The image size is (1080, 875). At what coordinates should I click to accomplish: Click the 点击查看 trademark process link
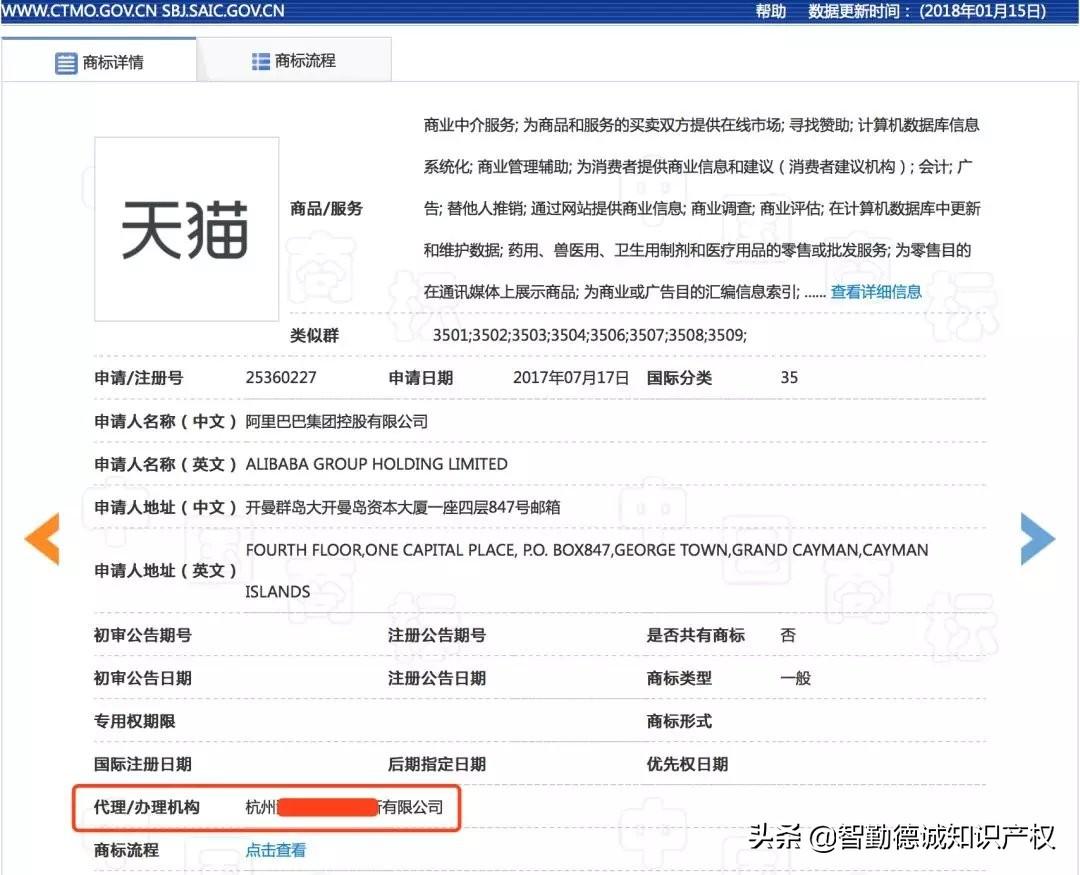[276, 850]
